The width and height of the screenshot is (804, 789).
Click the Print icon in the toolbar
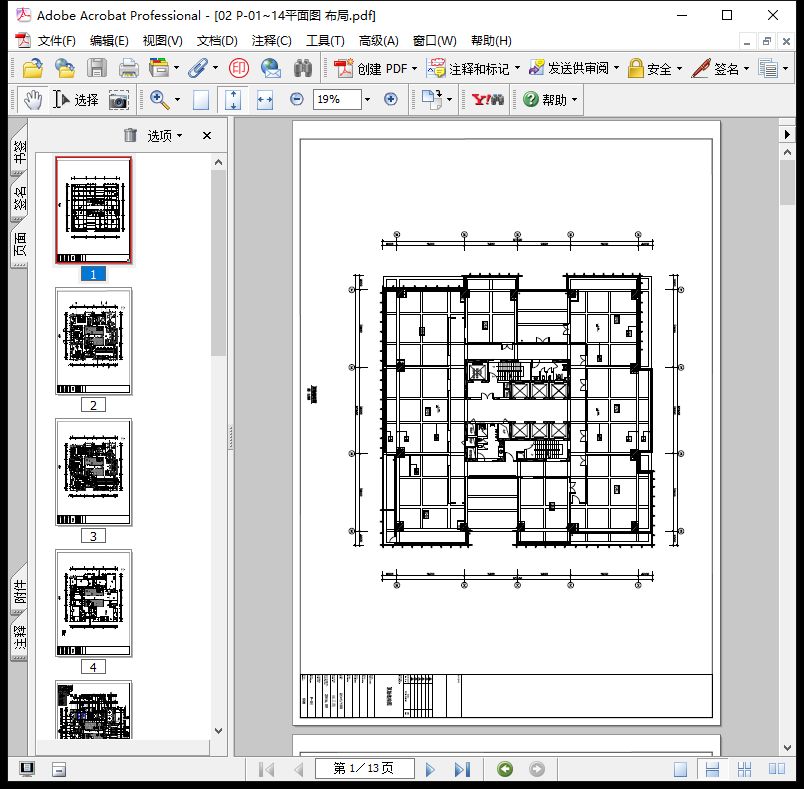(x=128, y=69)
